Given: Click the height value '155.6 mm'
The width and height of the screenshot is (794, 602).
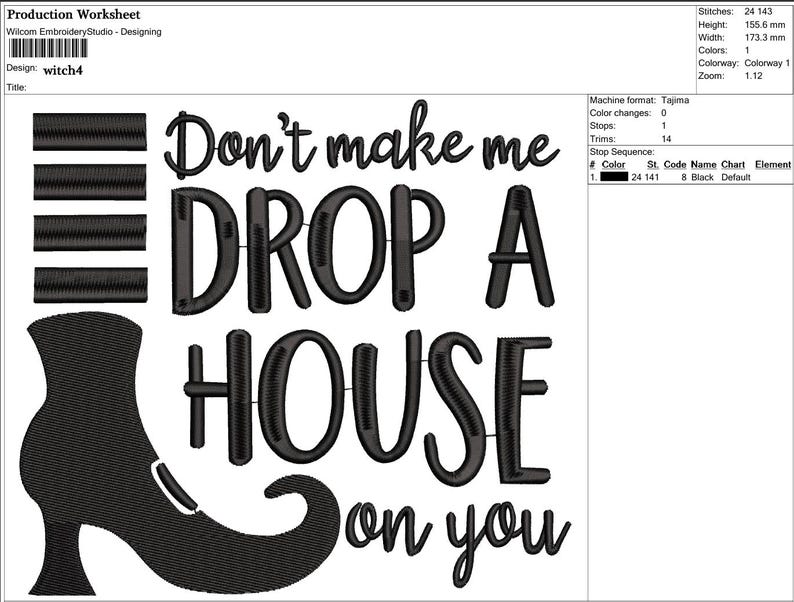Looking at the screenshot, I should click(765, 24).
